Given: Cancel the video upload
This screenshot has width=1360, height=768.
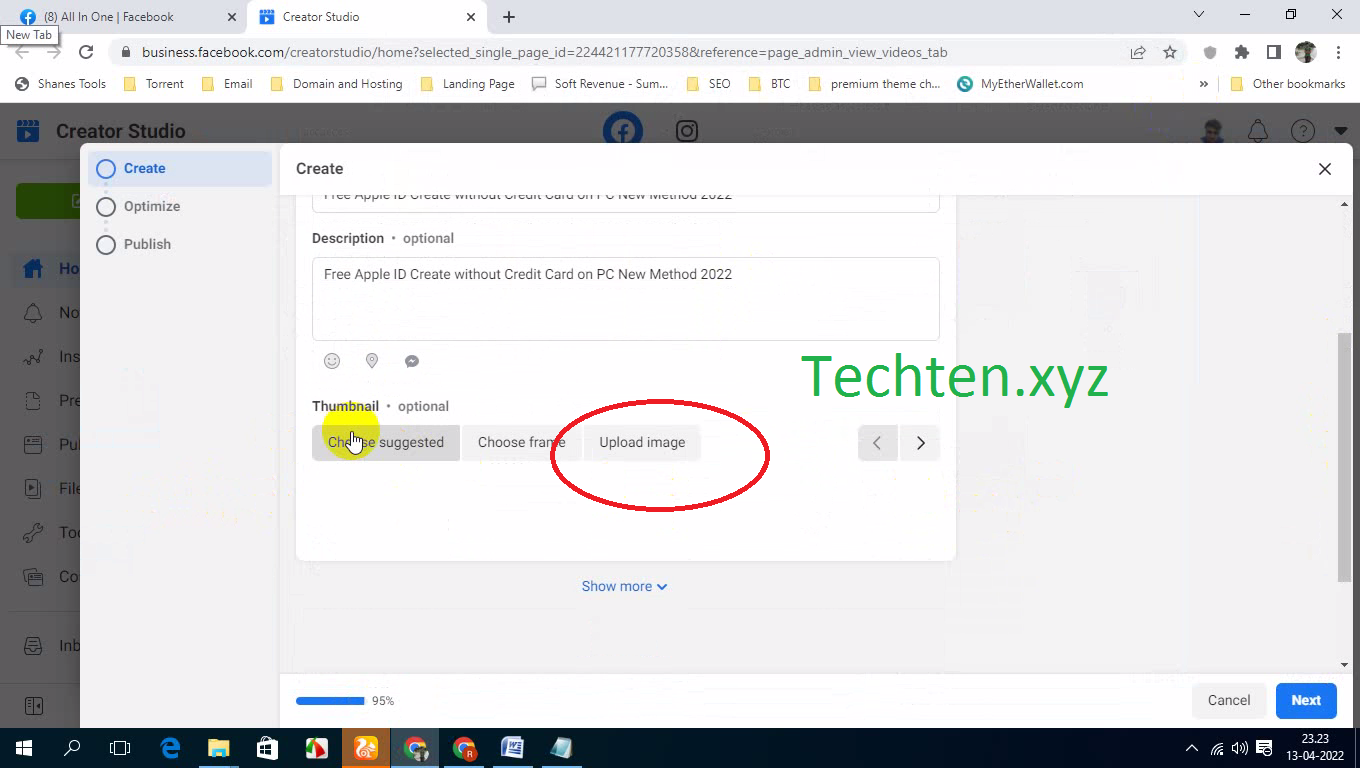Looking at the screenshot, I should coord(1229,701).
